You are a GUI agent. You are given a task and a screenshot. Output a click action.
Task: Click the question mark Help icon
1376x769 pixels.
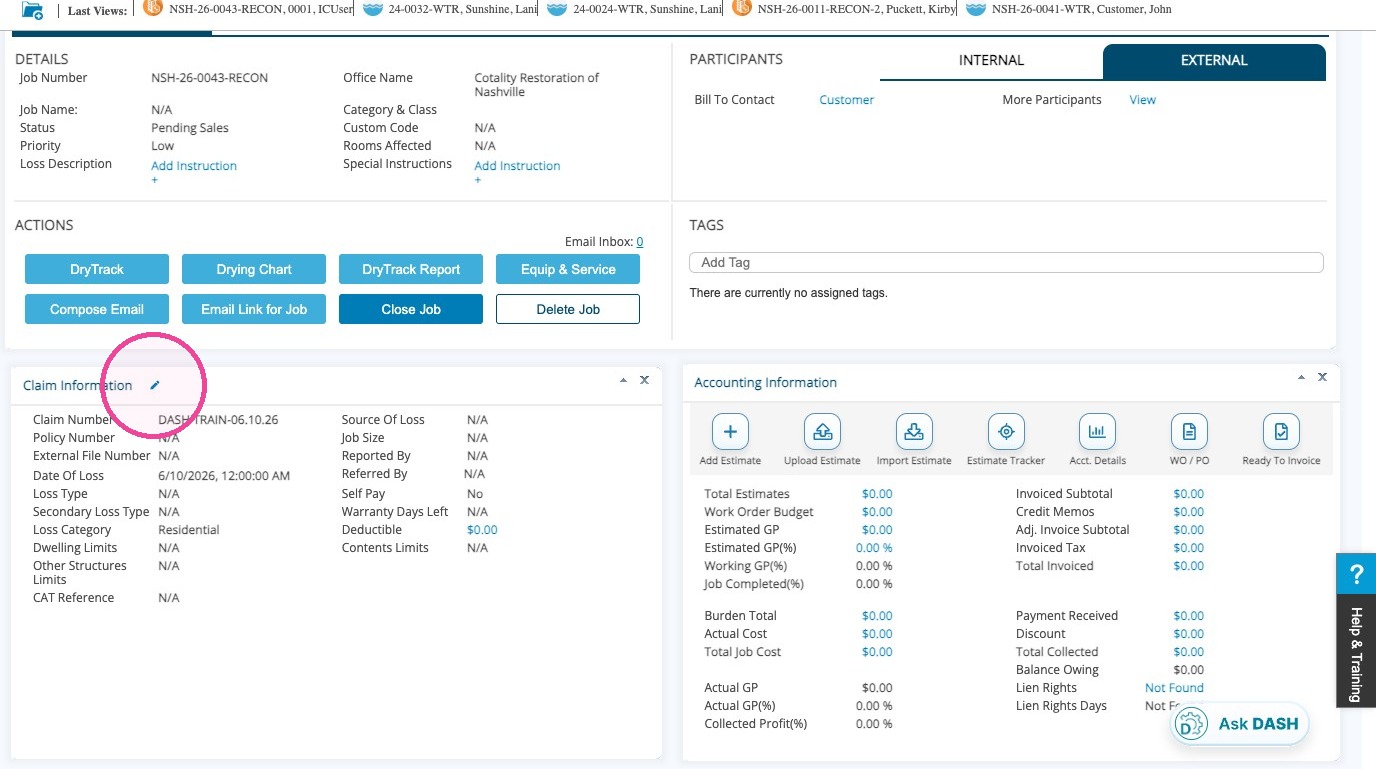tap(1356, 575)
